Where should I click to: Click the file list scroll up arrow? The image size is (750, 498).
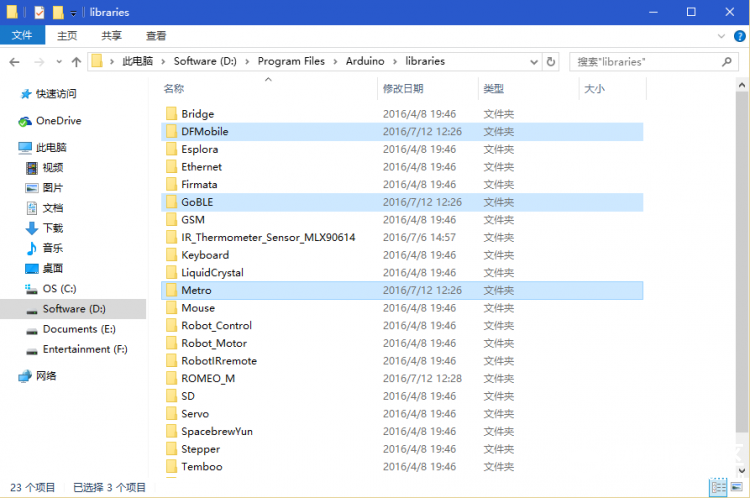coord(741,86)
